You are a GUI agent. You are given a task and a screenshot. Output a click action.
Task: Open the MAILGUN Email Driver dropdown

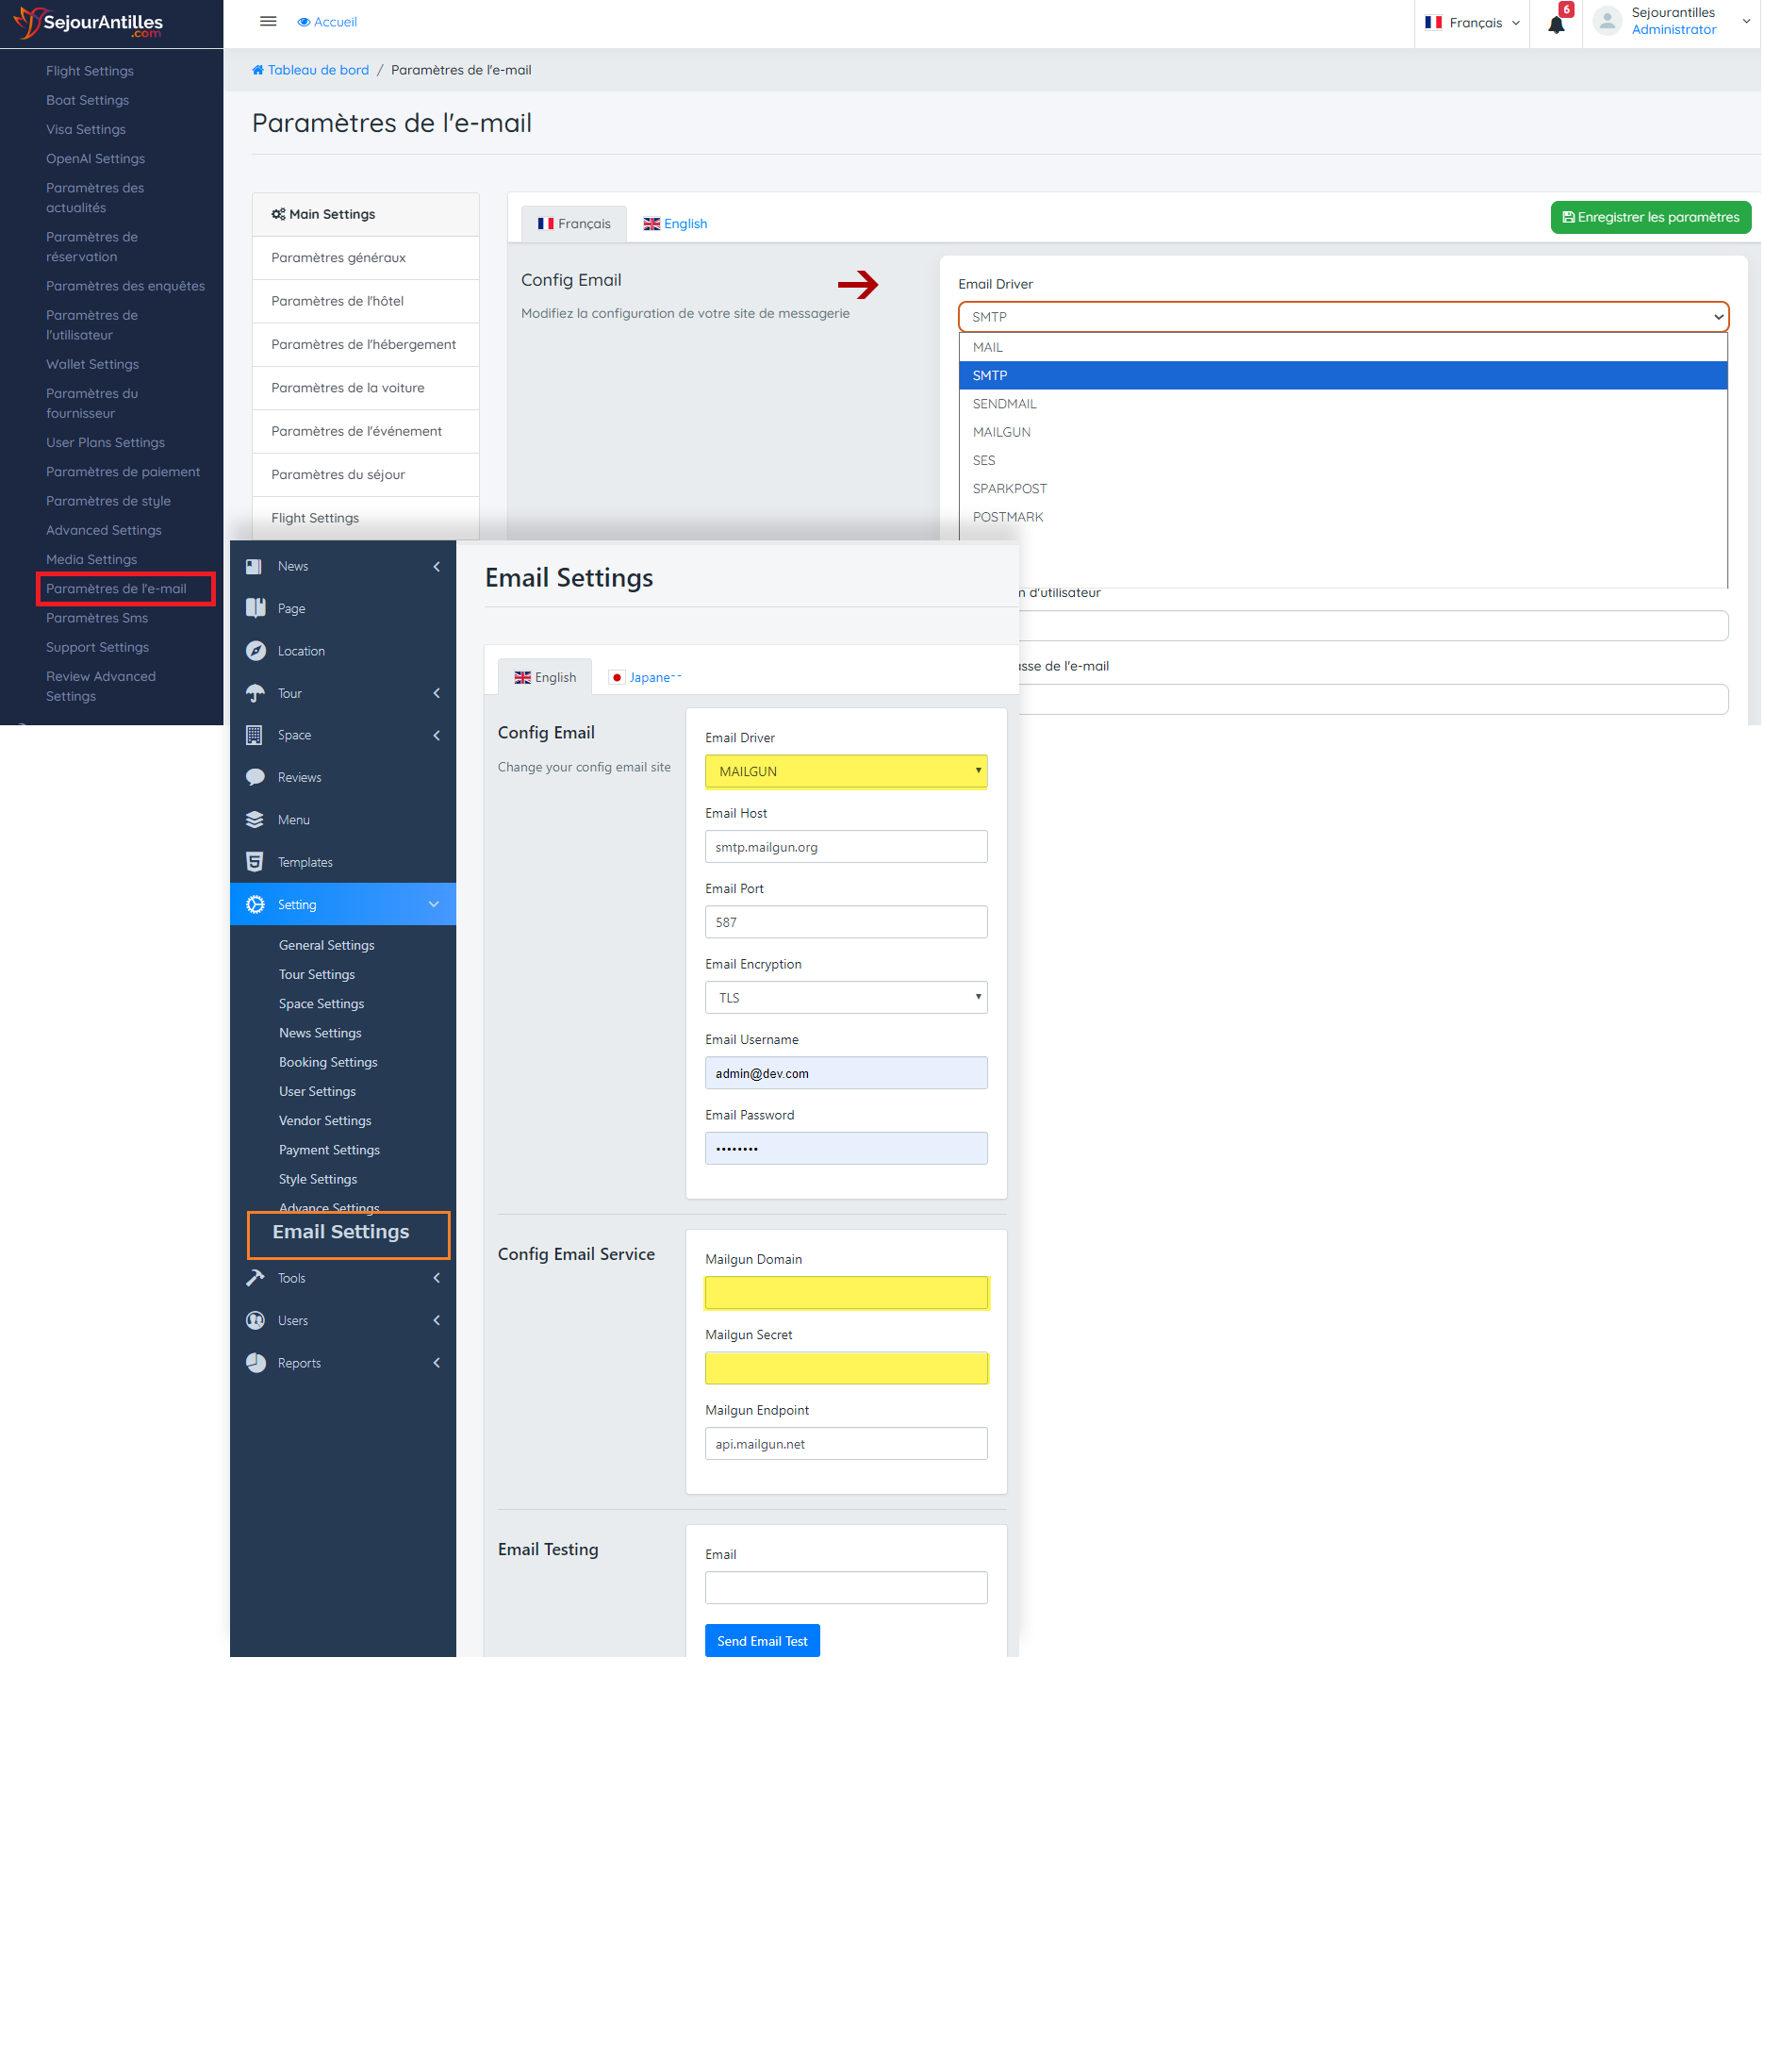click(845, 771)
